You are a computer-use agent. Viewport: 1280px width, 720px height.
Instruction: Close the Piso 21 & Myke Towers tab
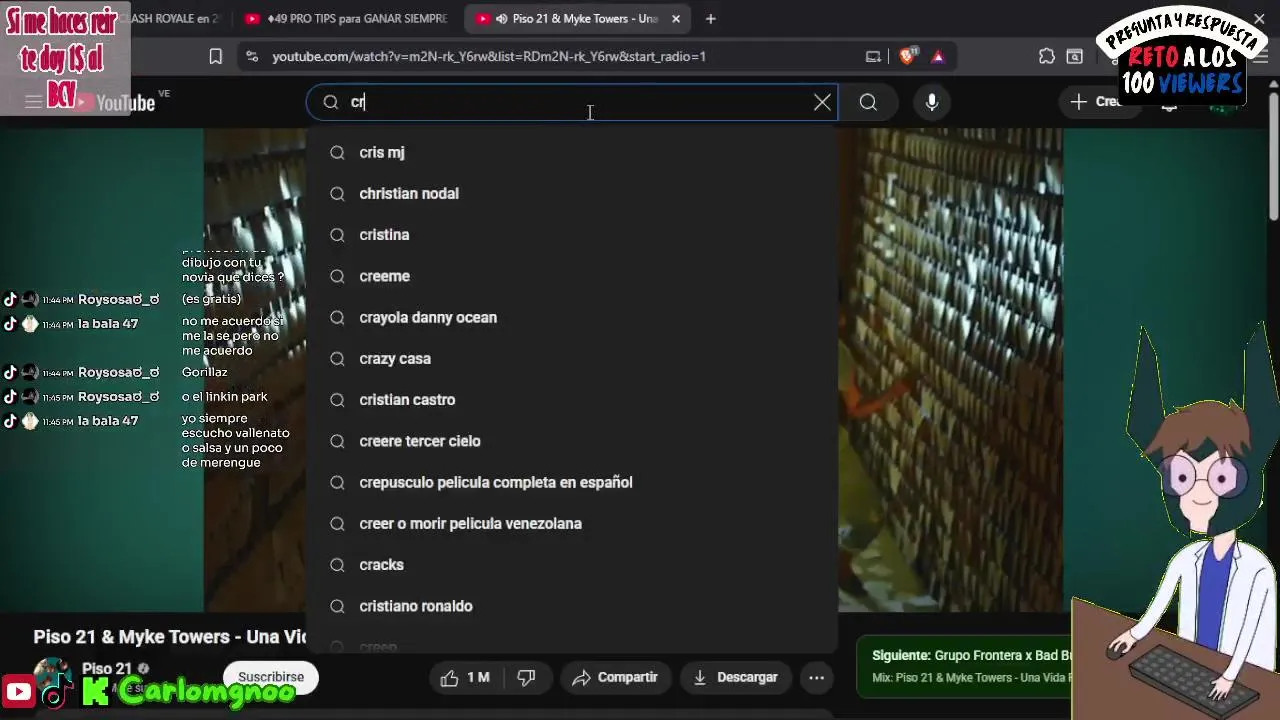(x=676, y=19)
